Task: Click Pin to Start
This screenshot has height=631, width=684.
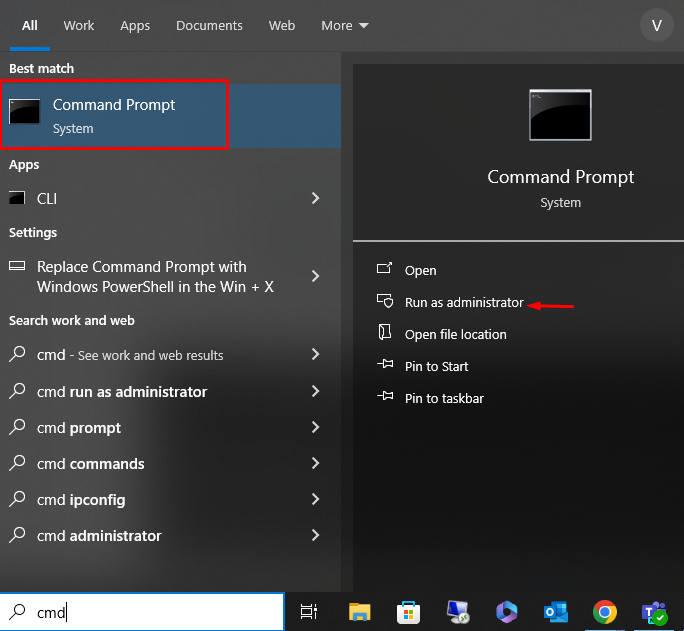Action: (x=436, y=366)
